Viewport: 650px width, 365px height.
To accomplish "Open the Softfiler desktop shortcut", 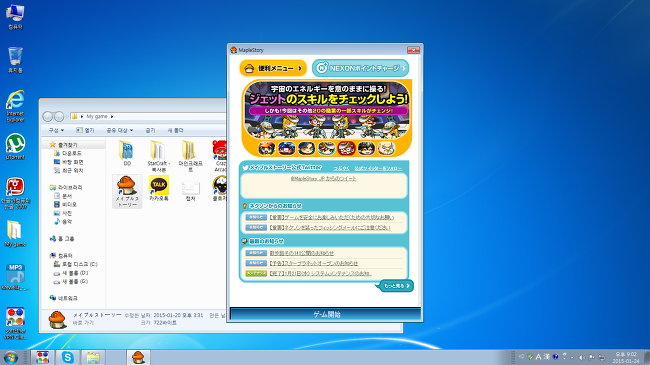I will [x=15, y=324].
